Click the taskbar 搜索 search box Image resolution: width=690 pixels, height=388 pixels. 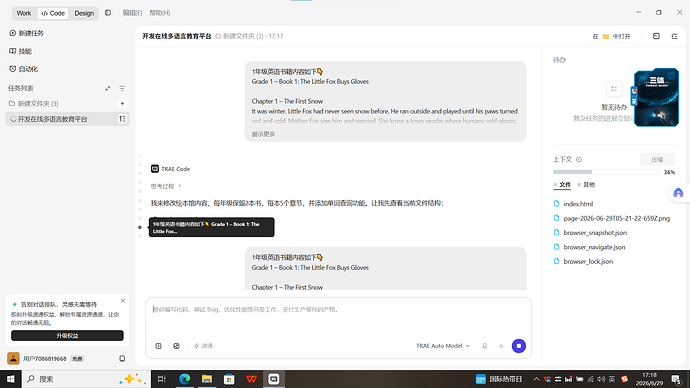point(86,379)
